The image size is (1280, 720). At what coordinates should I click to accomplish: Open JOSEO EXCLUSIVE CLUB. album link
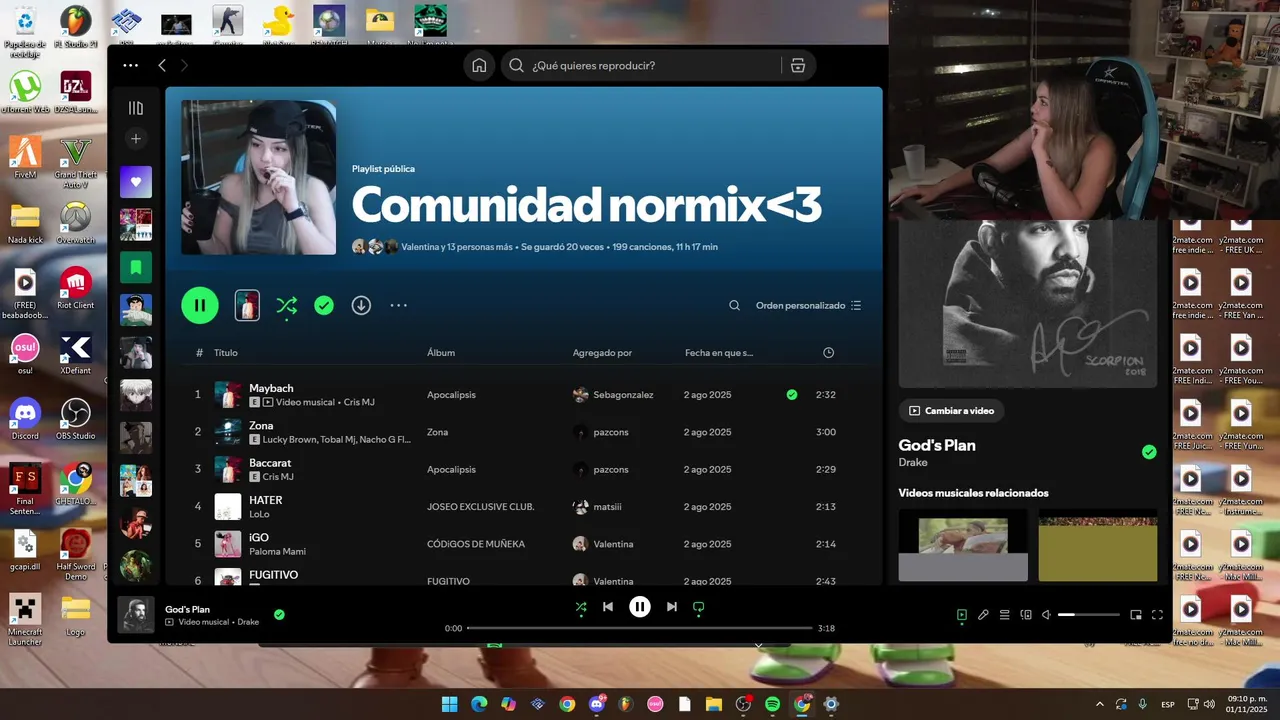click(480, 507)
